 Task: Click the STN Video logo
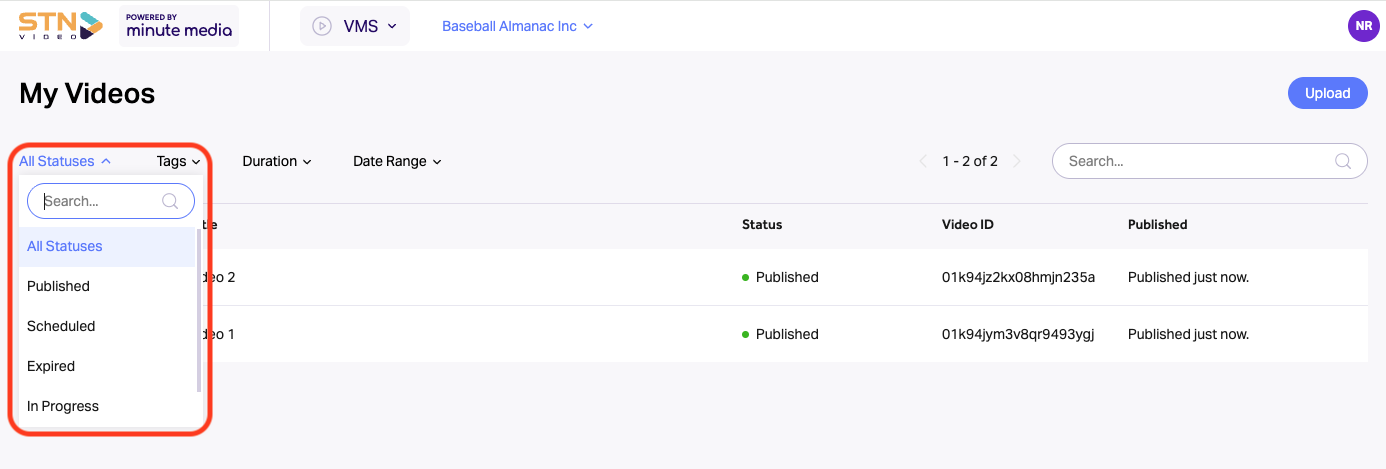pyautogui.click(x=61, y=26)
